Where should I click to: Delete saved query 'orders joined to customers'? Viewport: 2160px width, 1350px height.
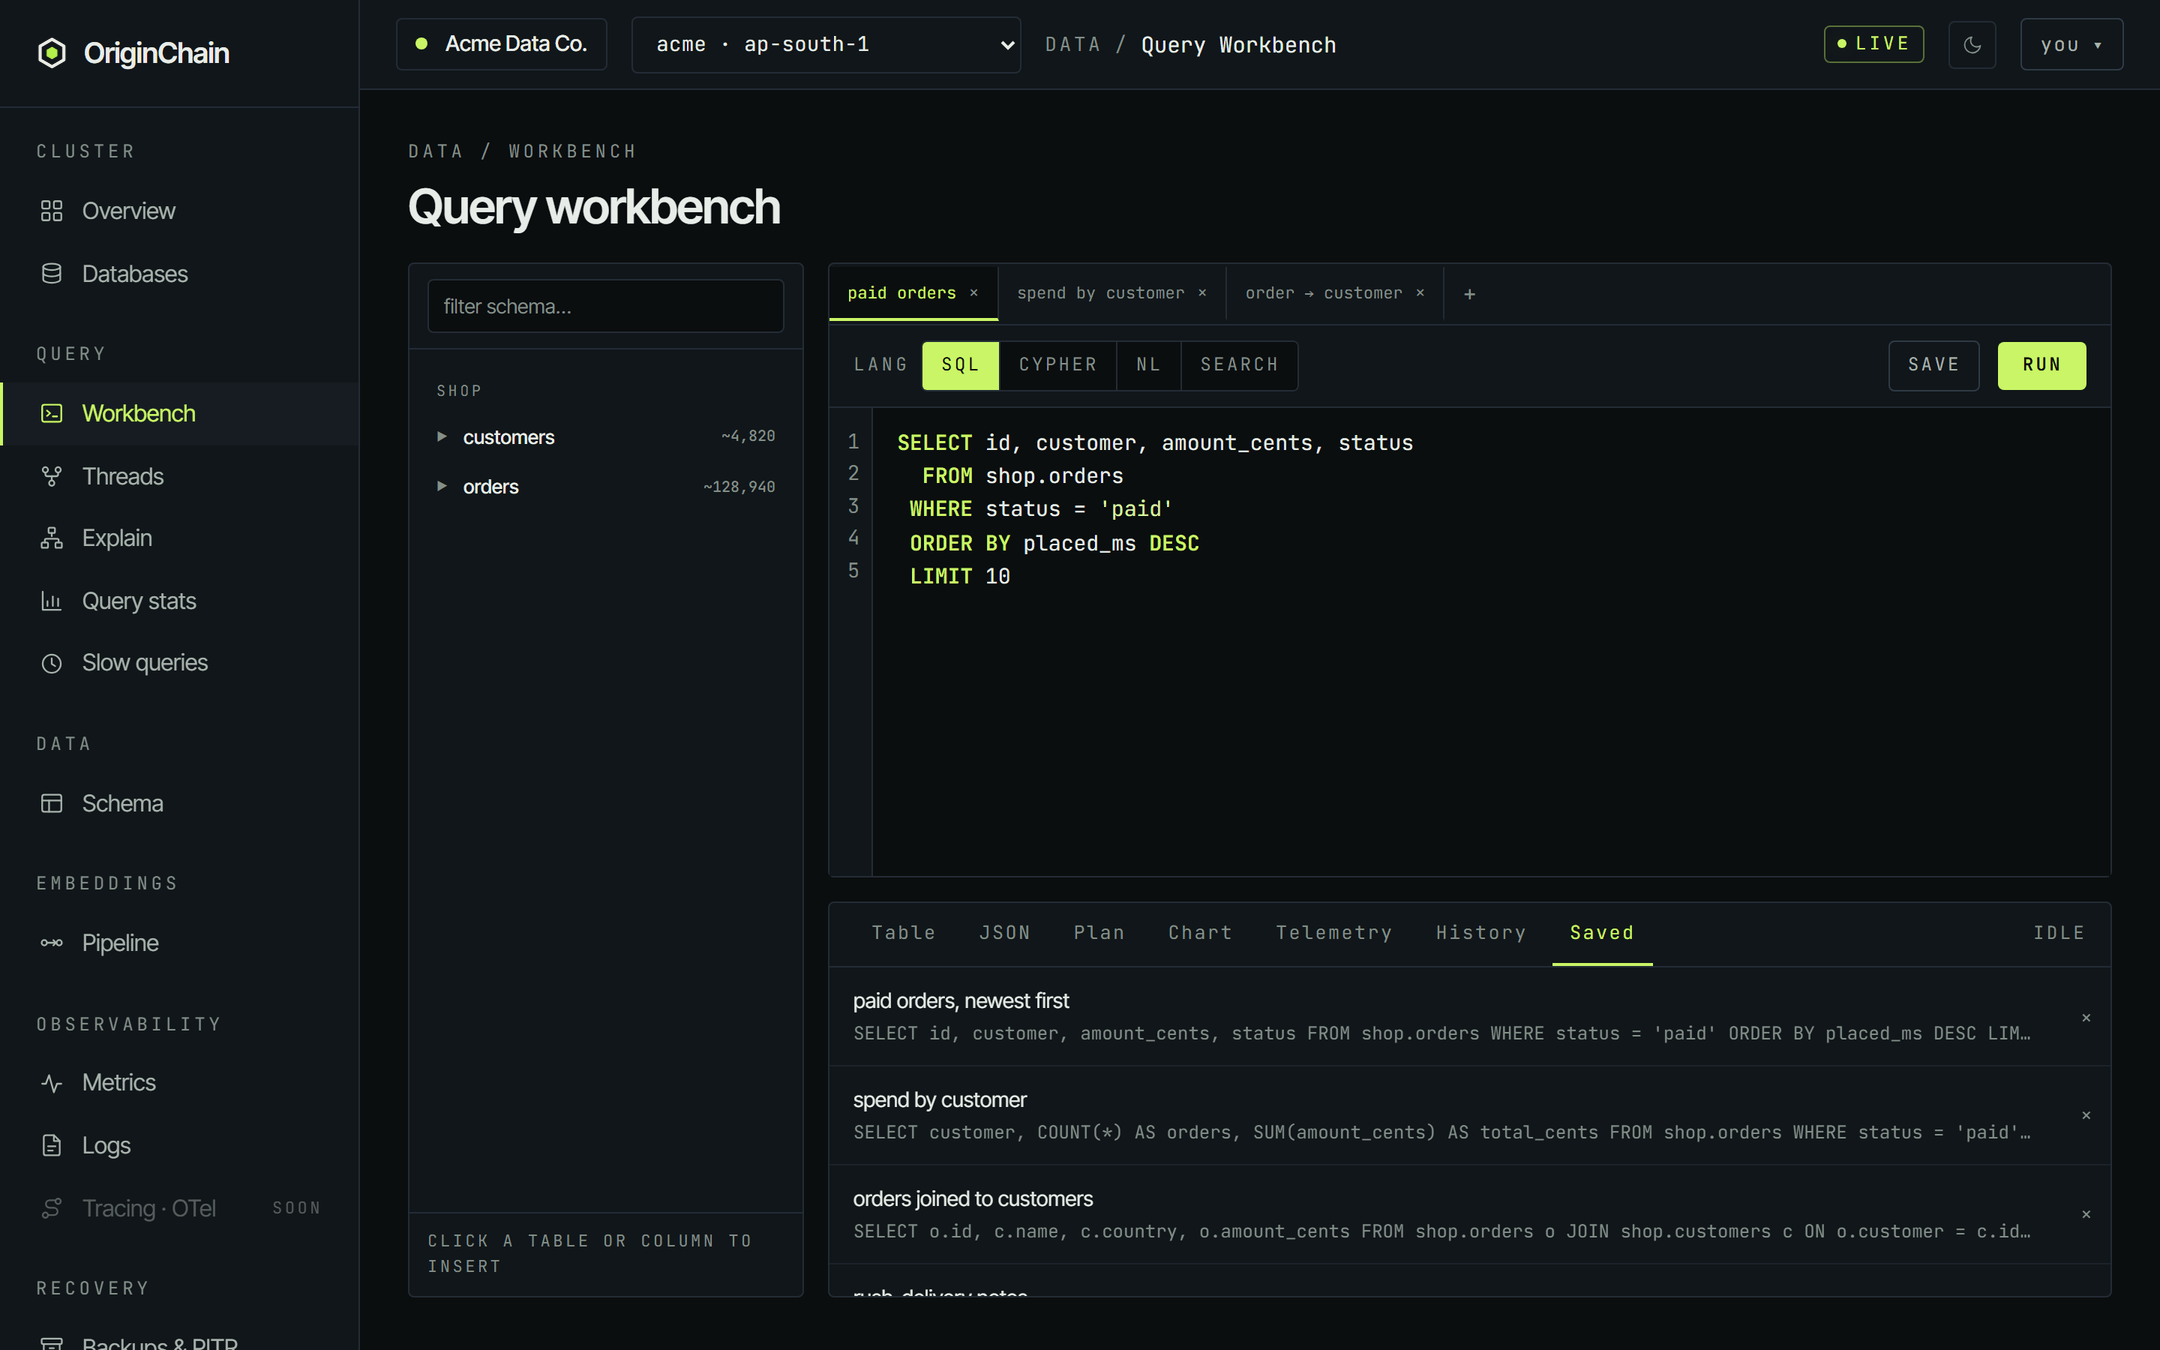(2086, 1214)
